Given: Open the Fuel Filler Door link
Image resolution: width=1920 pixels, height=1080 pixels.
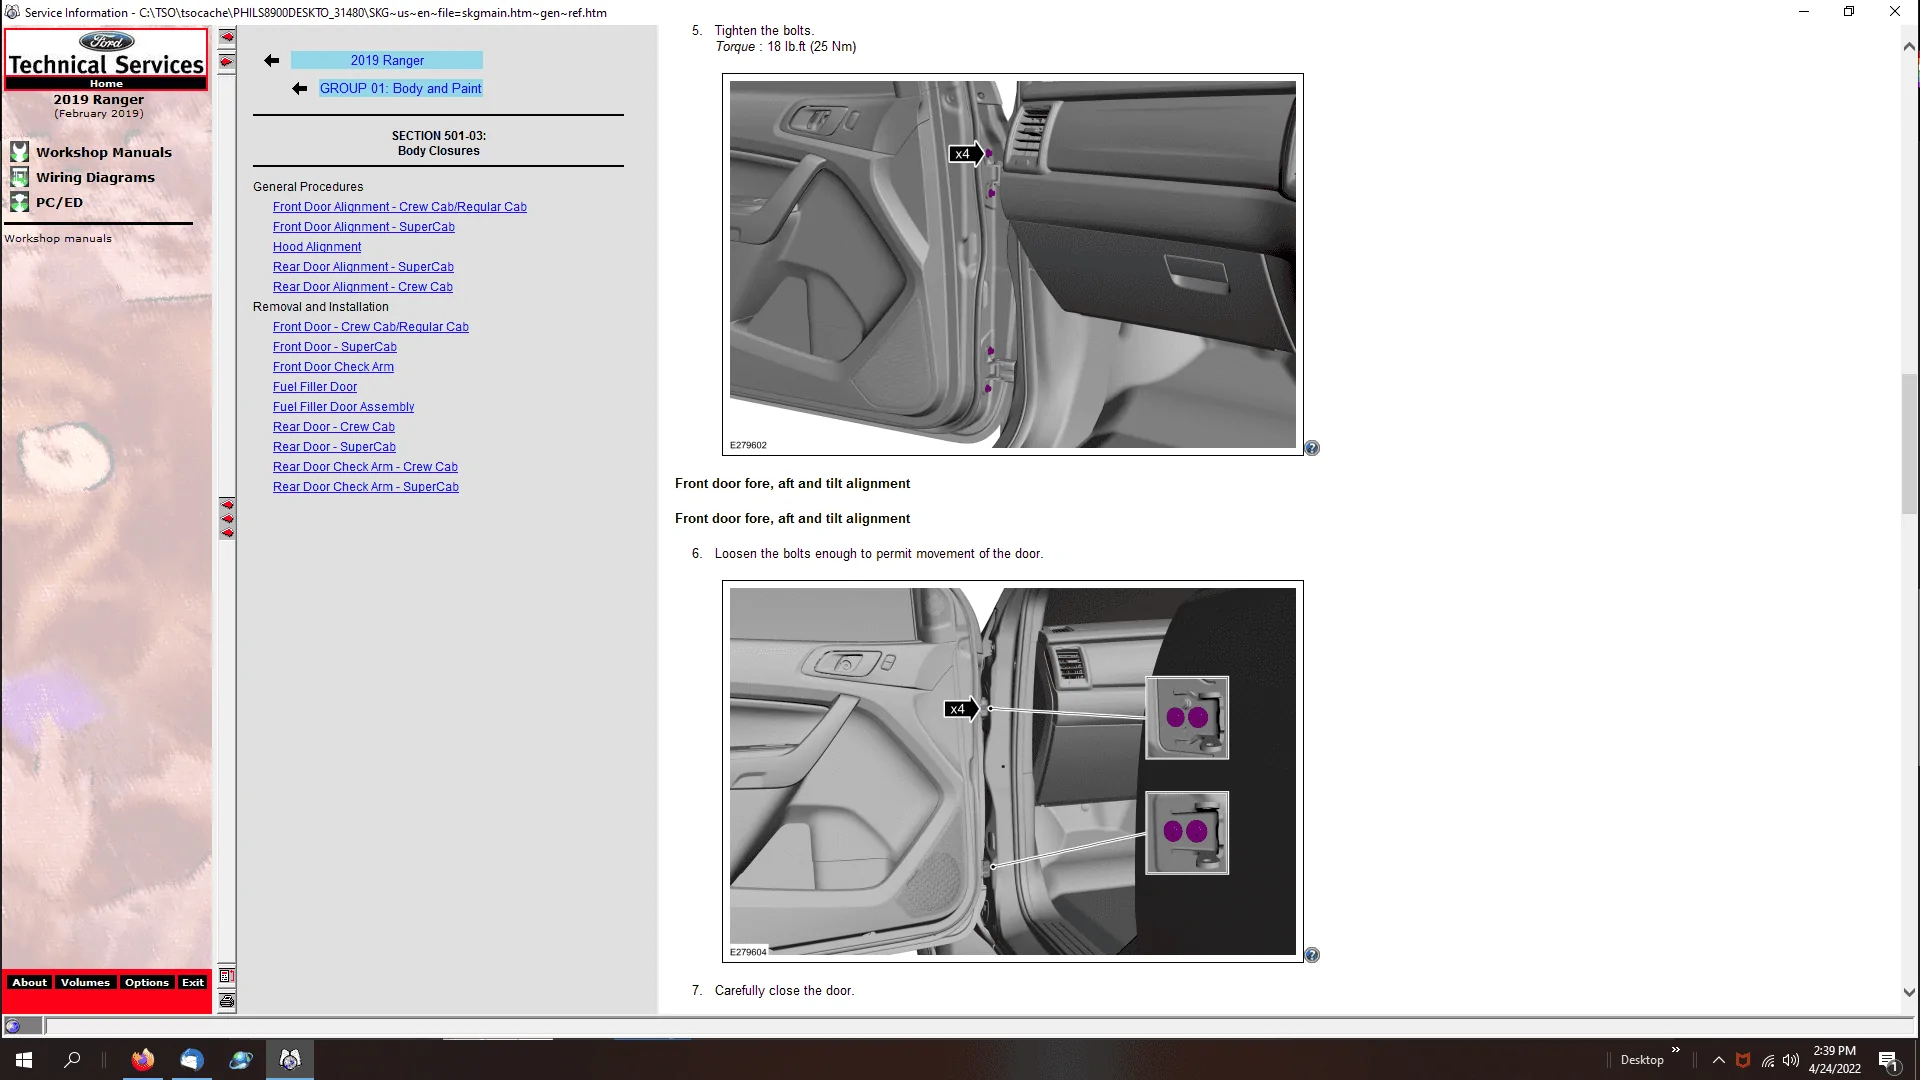Looking at the screenshot, I should click(315, 387).
